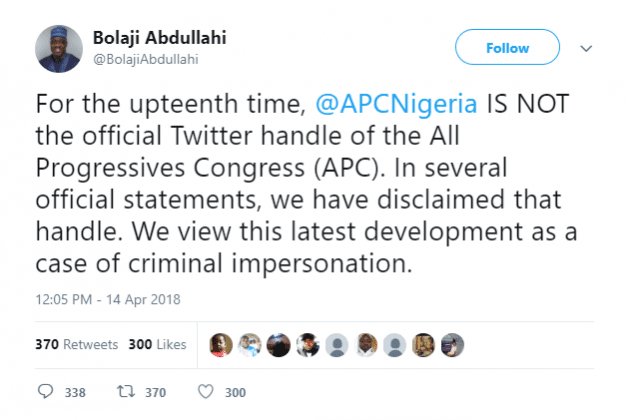
Task: Open the second default gray silhouette avatar
Action: 395,345
